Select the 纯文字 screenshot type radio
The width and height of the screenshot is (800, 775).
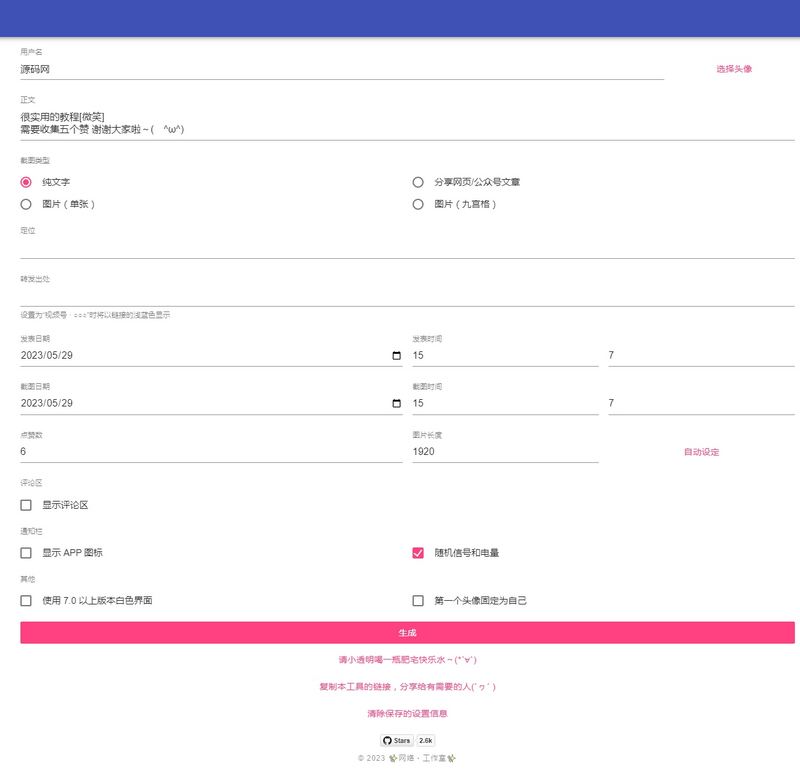pos(24,181)
